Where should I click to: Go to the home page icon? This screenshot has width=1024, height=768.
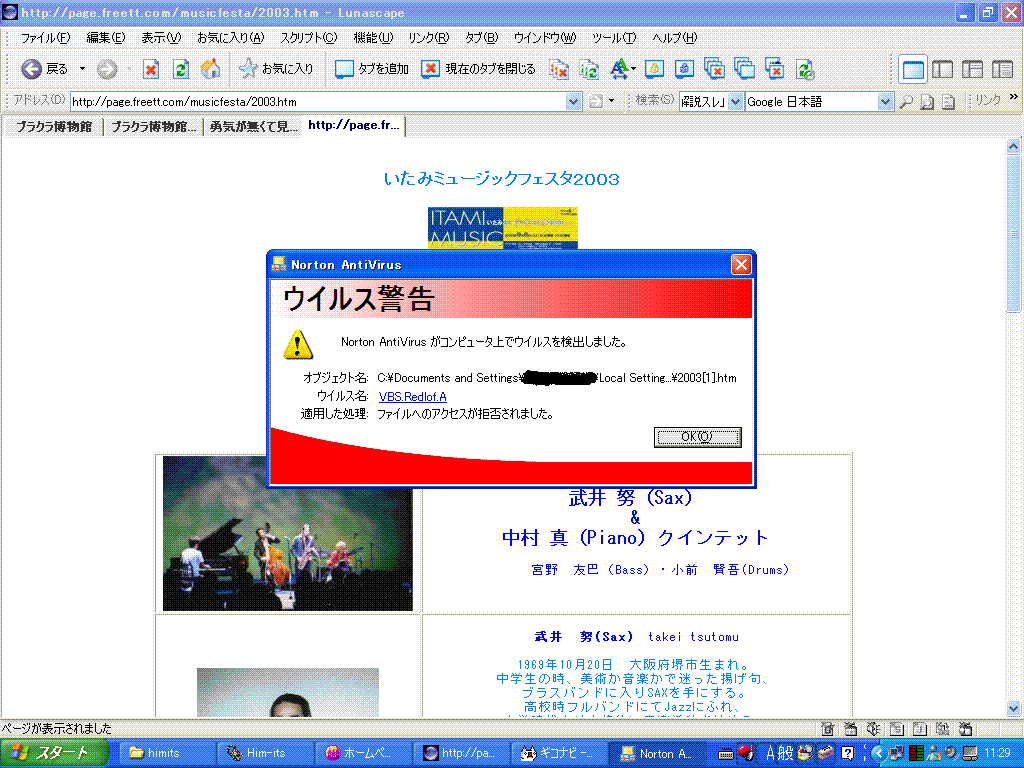pyautogui.click(x=210, y=69)
